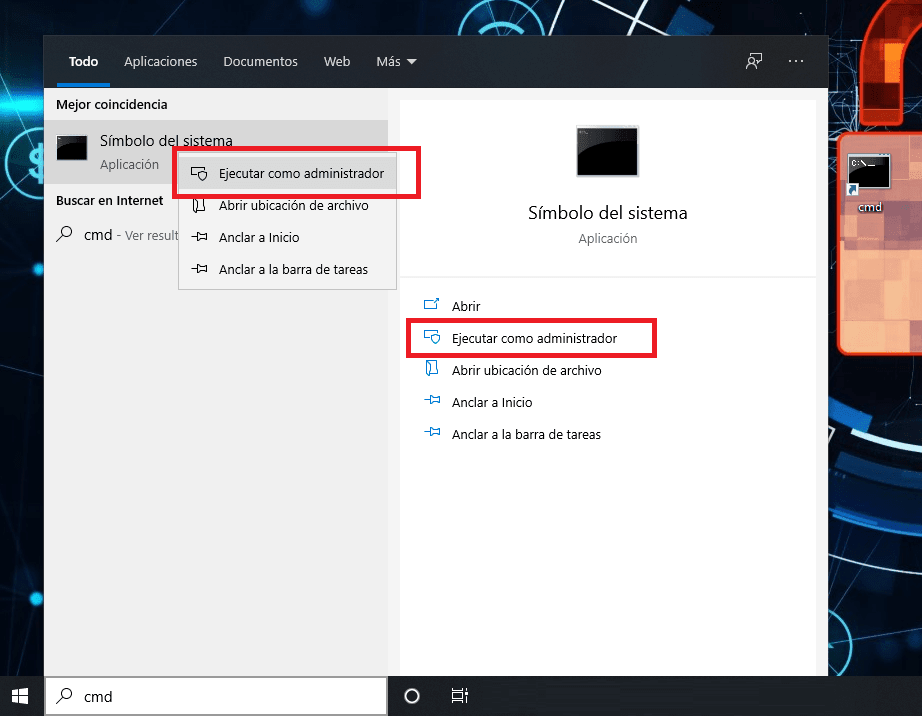
Task: Expand the Más dropdown filter
Action: pyautogui.click(x=396, y=61)
